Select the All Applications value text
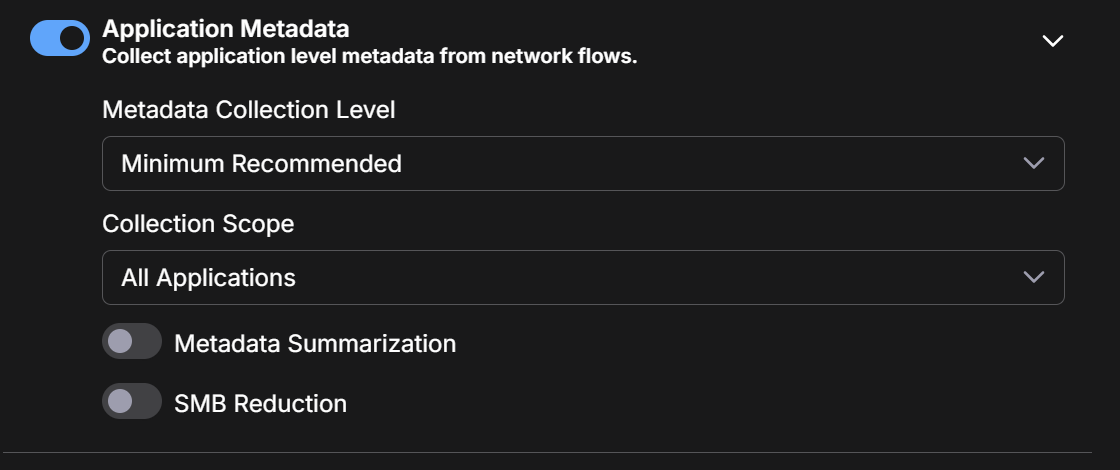This screenshot has width=1120, height=470. pyautogui.click(x=208, y=278)
